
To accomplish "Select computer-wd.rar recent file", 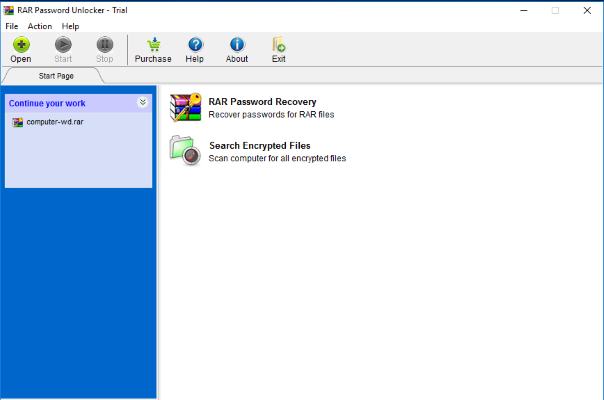I will point(55,122).
